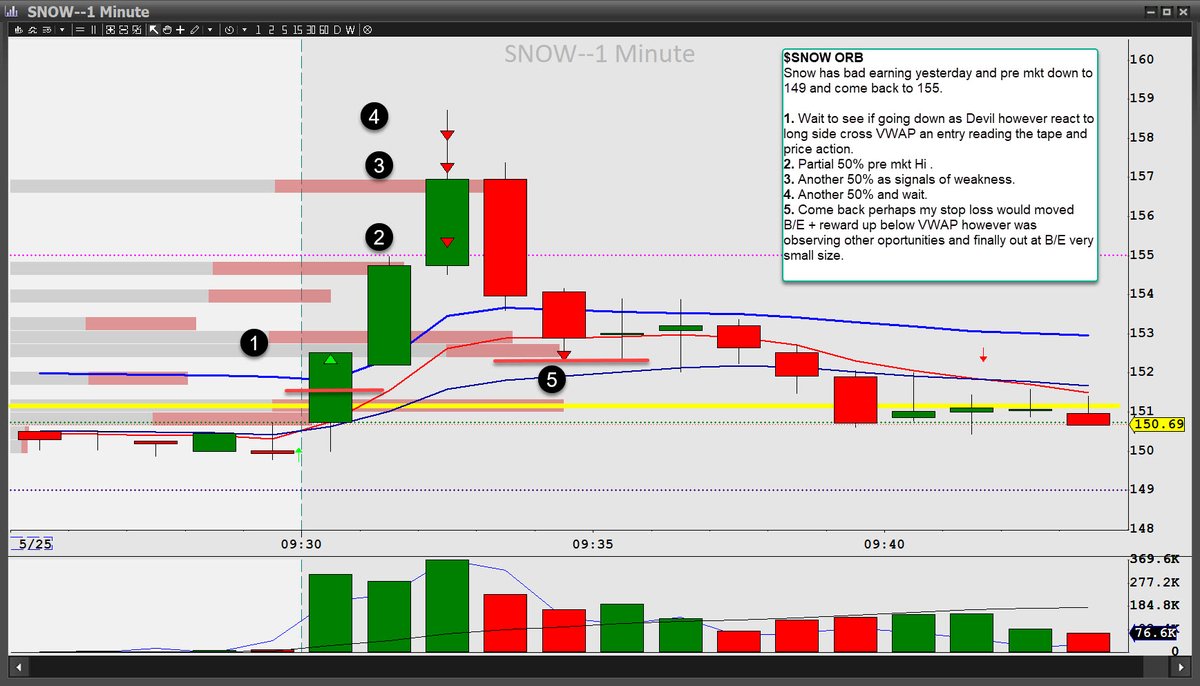The image size is (1200, 686).
Task: Click the 15-minute timeframe button
Action: (x=298, y=30)
